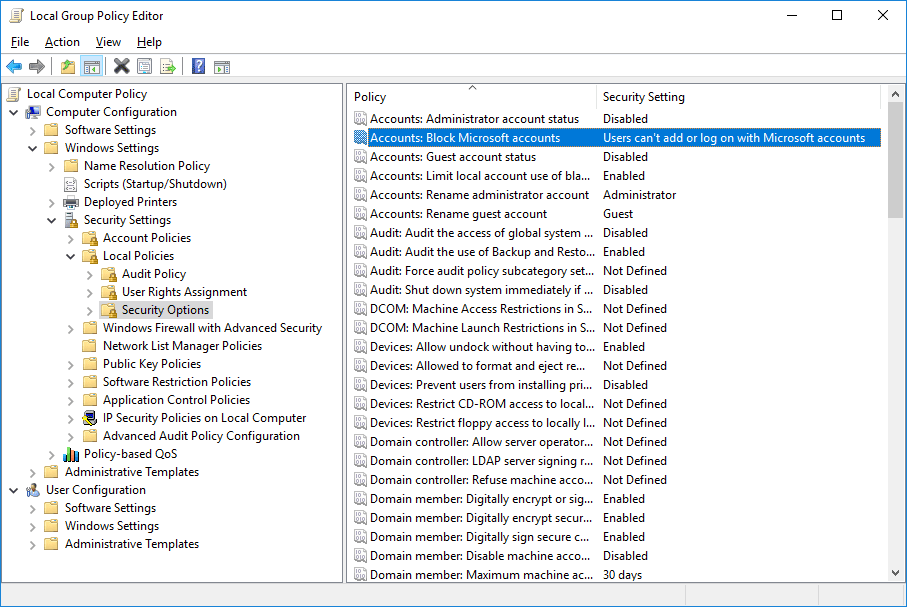Click the Delete X toolbar icon
The image size is (907, 607).
[121, 67]
